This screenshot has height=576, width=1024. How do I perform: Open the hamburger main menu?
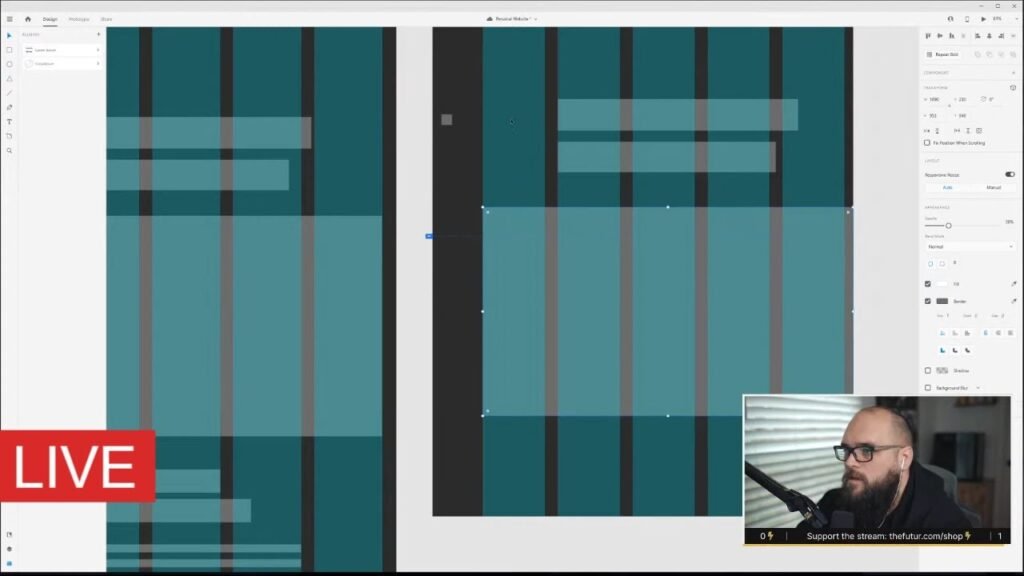click(x=9, y=19)
